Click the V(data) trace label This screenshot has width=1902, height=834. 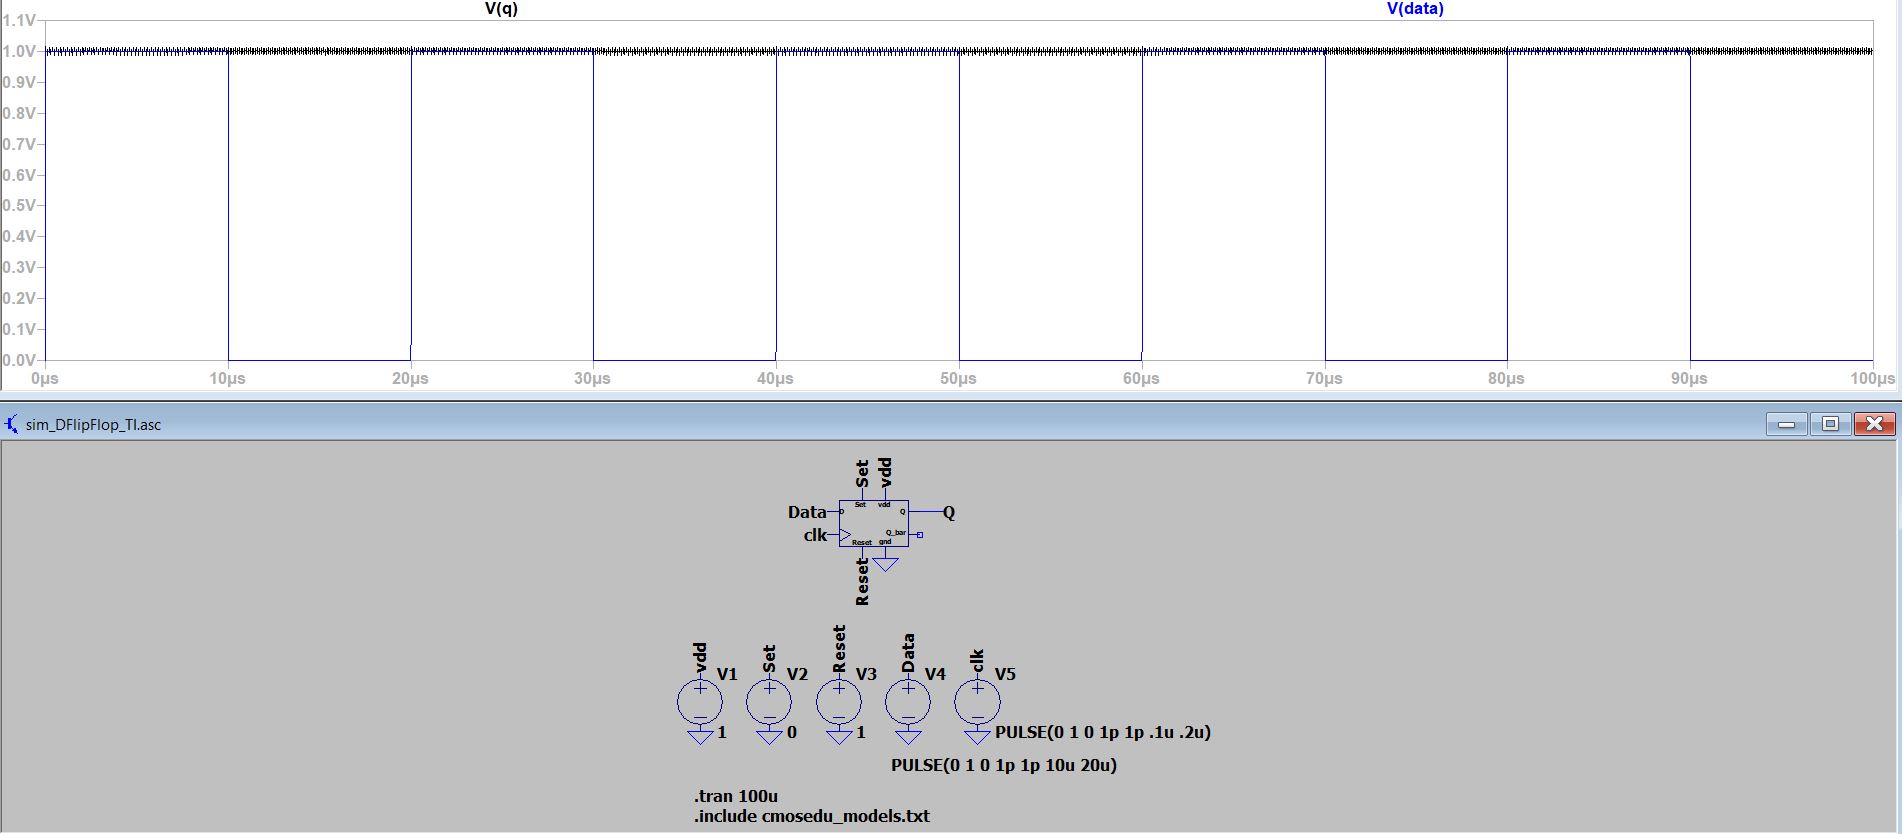tap(1414, 9)
